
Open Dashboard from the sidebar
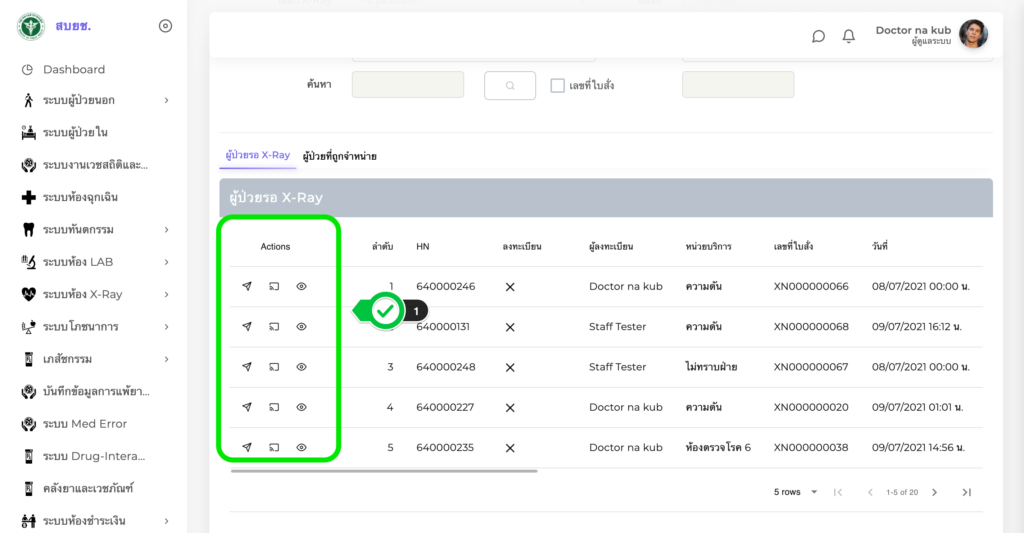click(x=73, y=69)
